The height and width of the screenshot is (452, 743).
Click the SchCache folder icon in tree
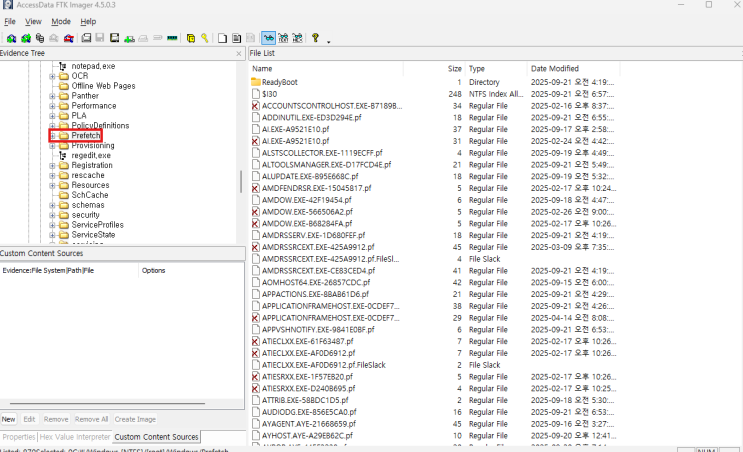coord(64,195)
